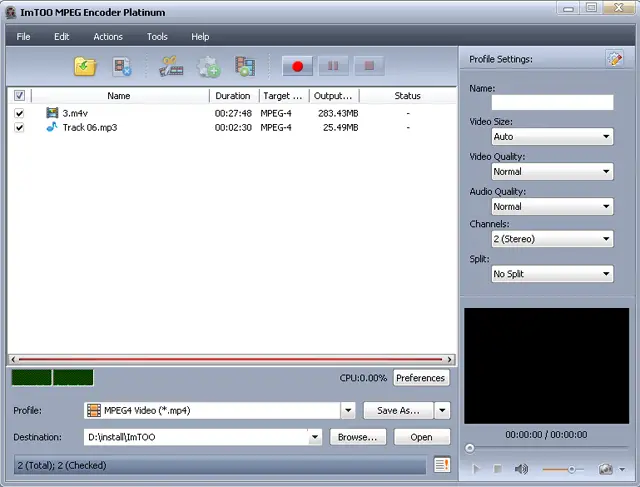
Task: Click the 25.49MB output size cell
Action: click(x=340, y=127)
